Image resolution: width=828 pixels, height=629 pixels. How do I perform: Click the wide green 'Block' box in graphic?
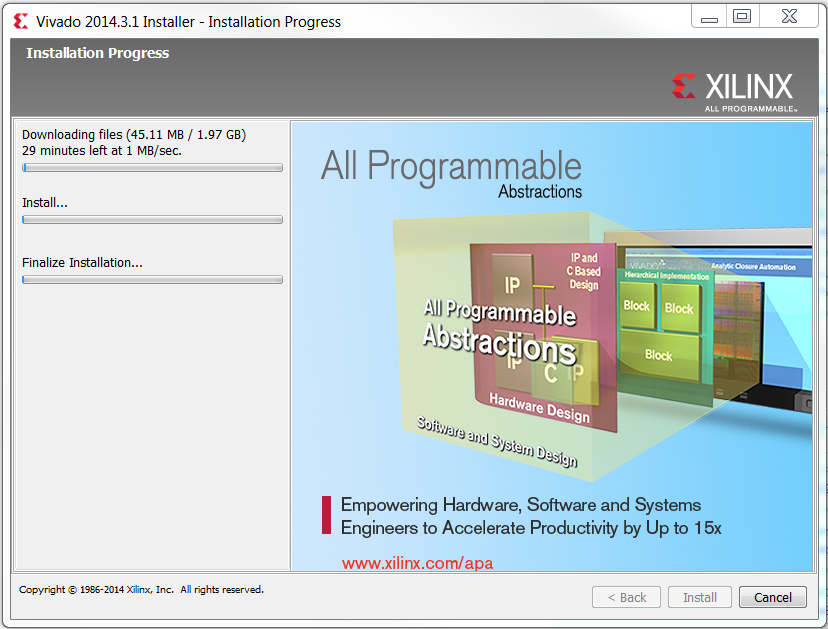[x=659, y=355]
